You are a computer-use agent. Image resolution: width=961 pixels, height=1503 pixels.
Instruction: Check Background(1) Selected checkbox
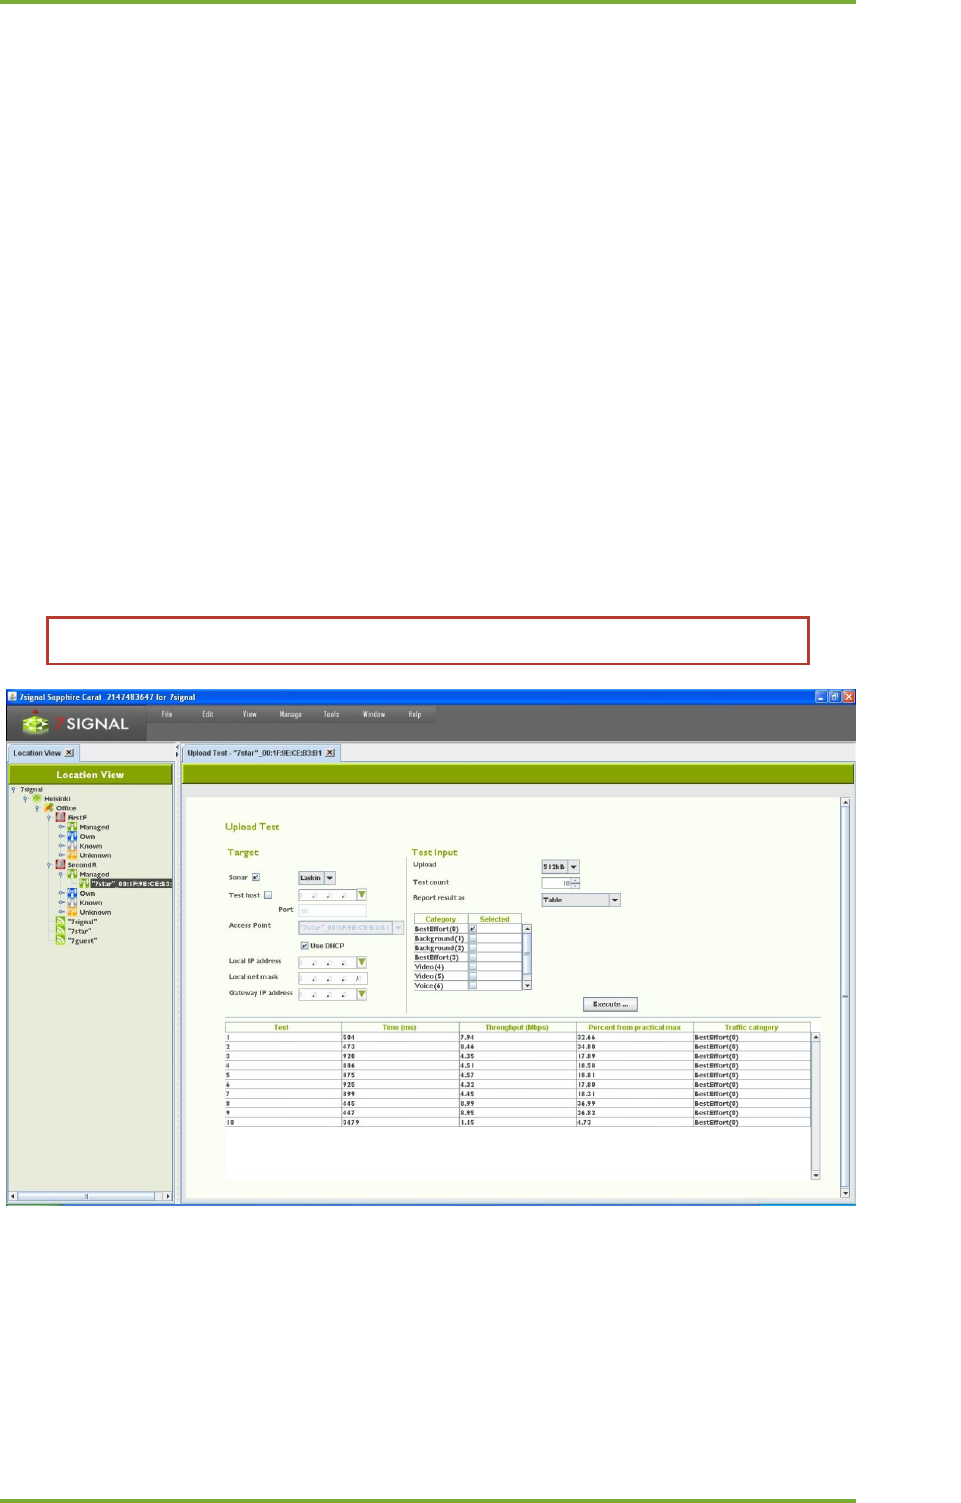coord(473,938)
